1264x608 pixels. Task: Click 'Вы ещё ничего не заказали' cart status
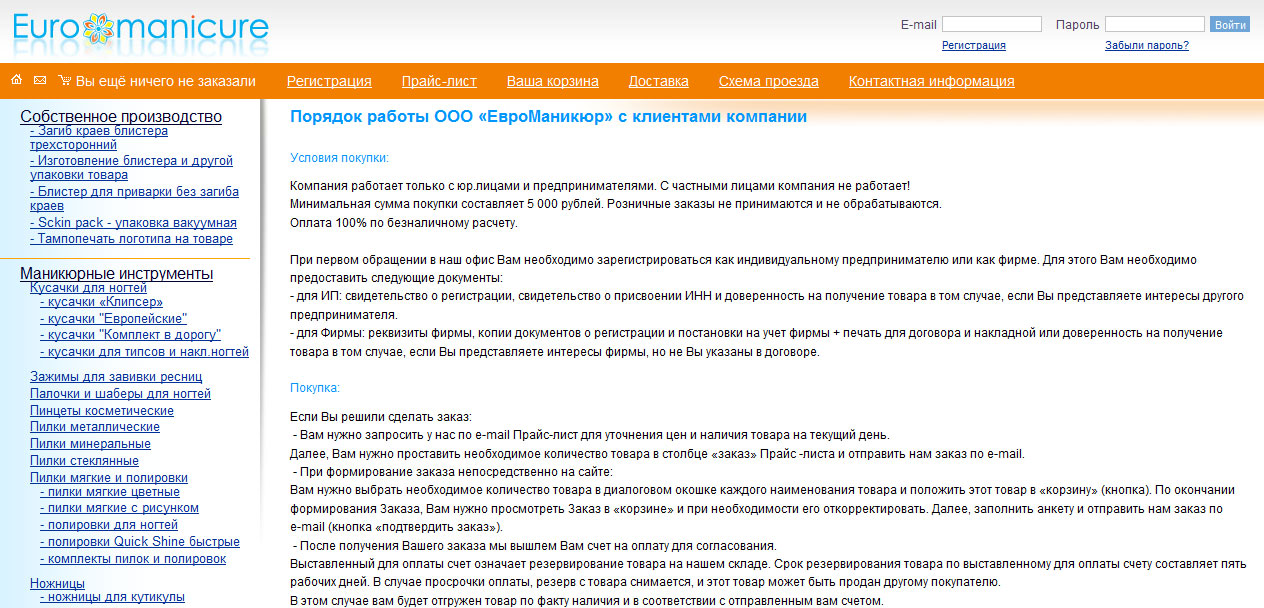166,81
